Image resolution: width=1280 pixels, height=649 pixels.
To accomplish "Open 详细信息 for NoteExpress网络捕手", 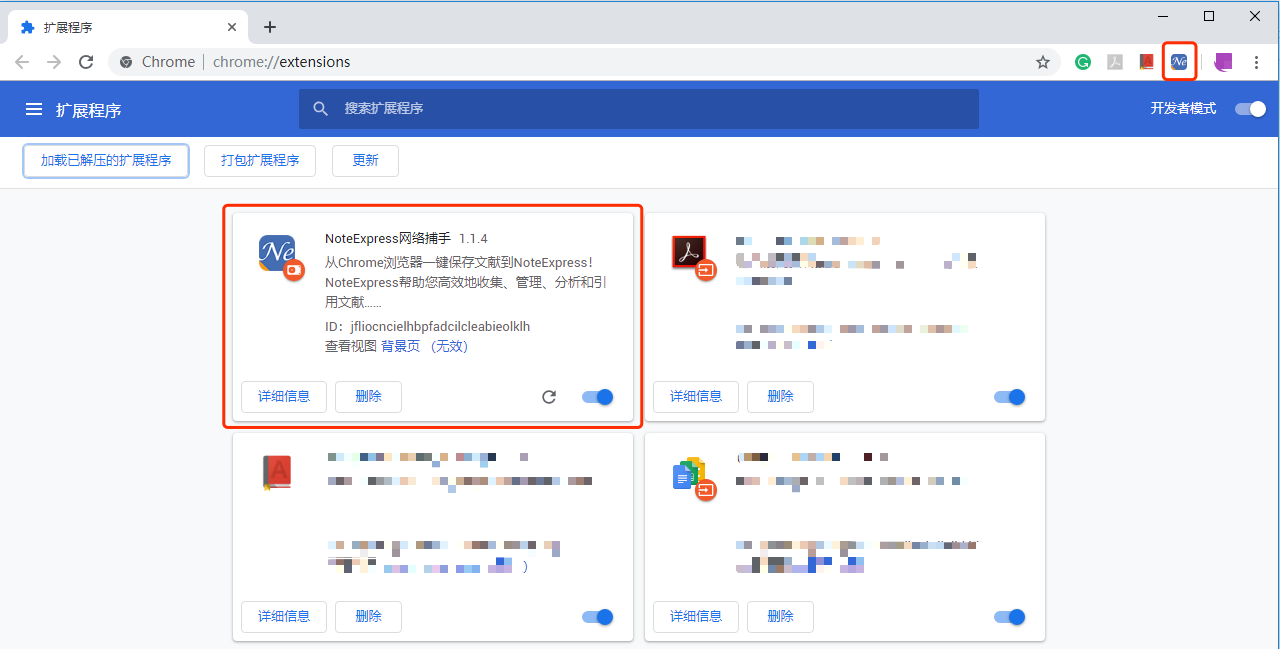I will coord(284,396).
